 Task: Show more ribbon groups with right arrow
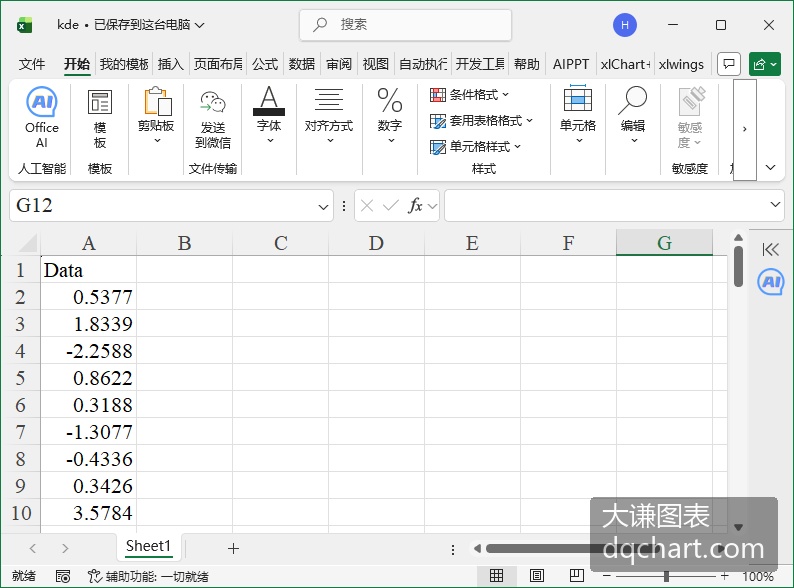[744, 129]
